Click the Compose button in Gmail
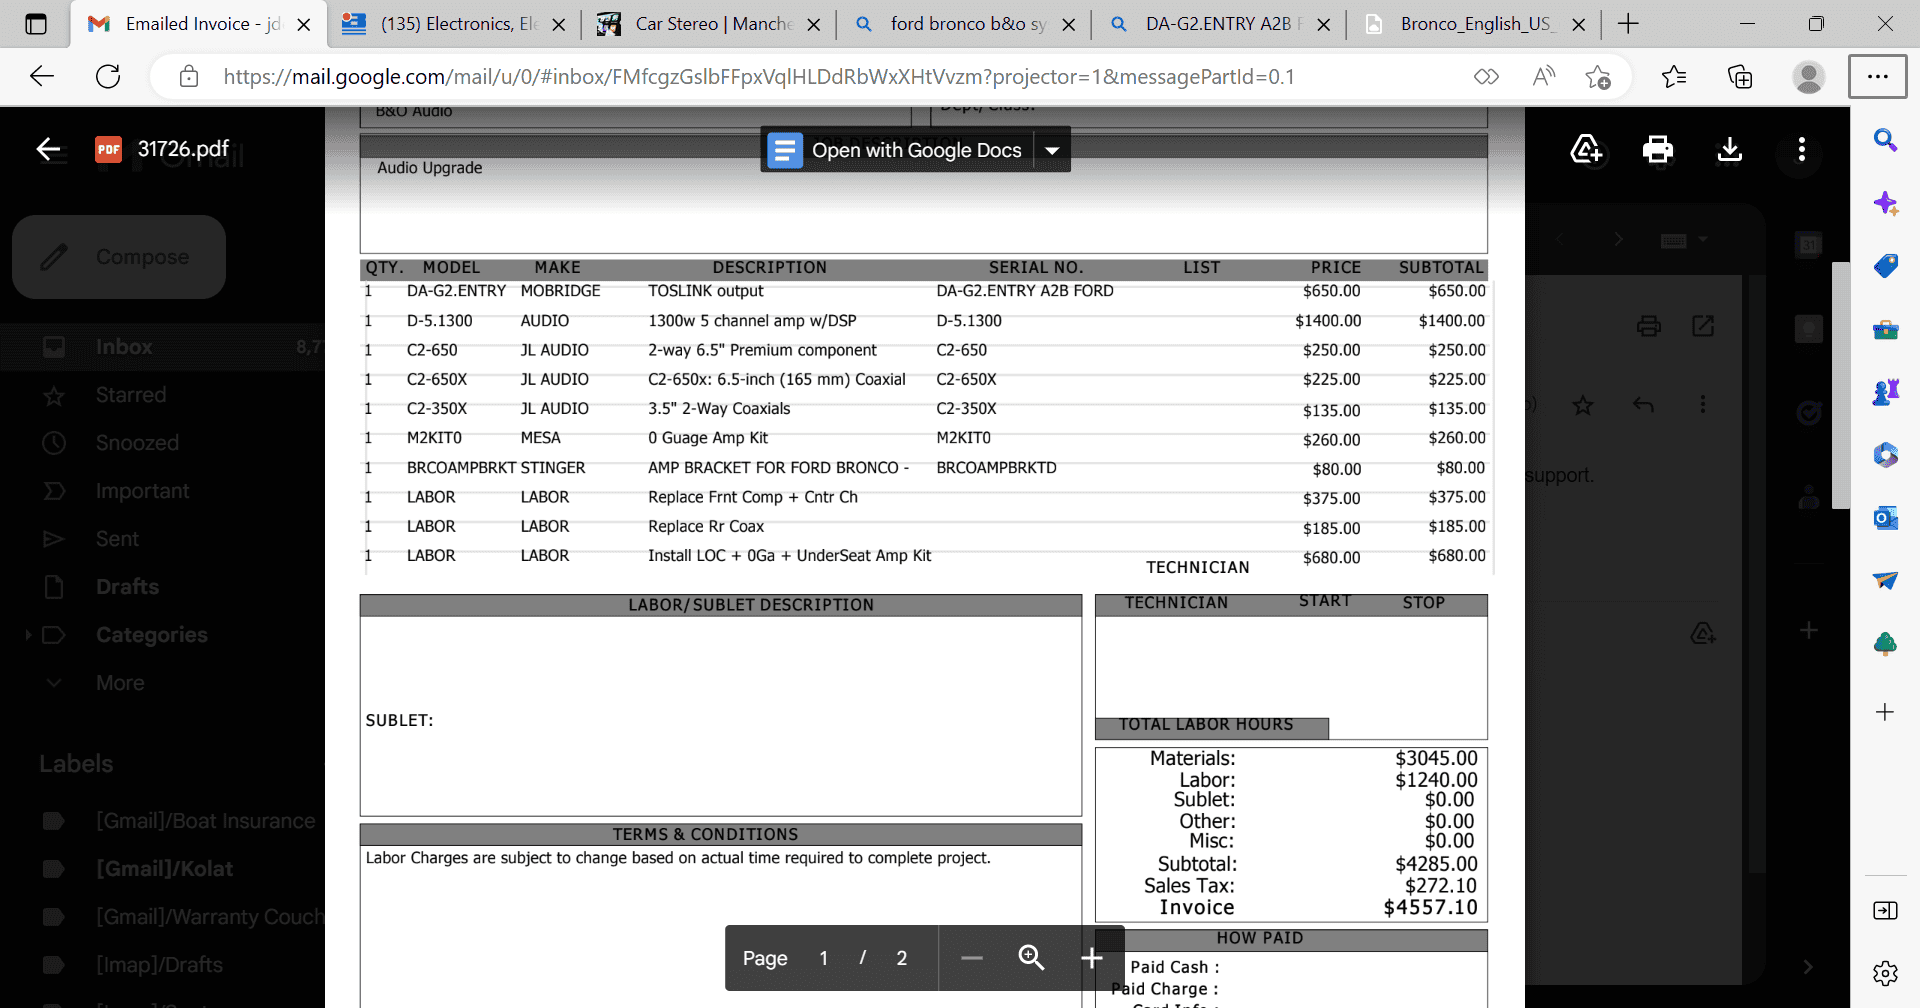This screenshot has width=1920, height=1008. click(119, 257)
